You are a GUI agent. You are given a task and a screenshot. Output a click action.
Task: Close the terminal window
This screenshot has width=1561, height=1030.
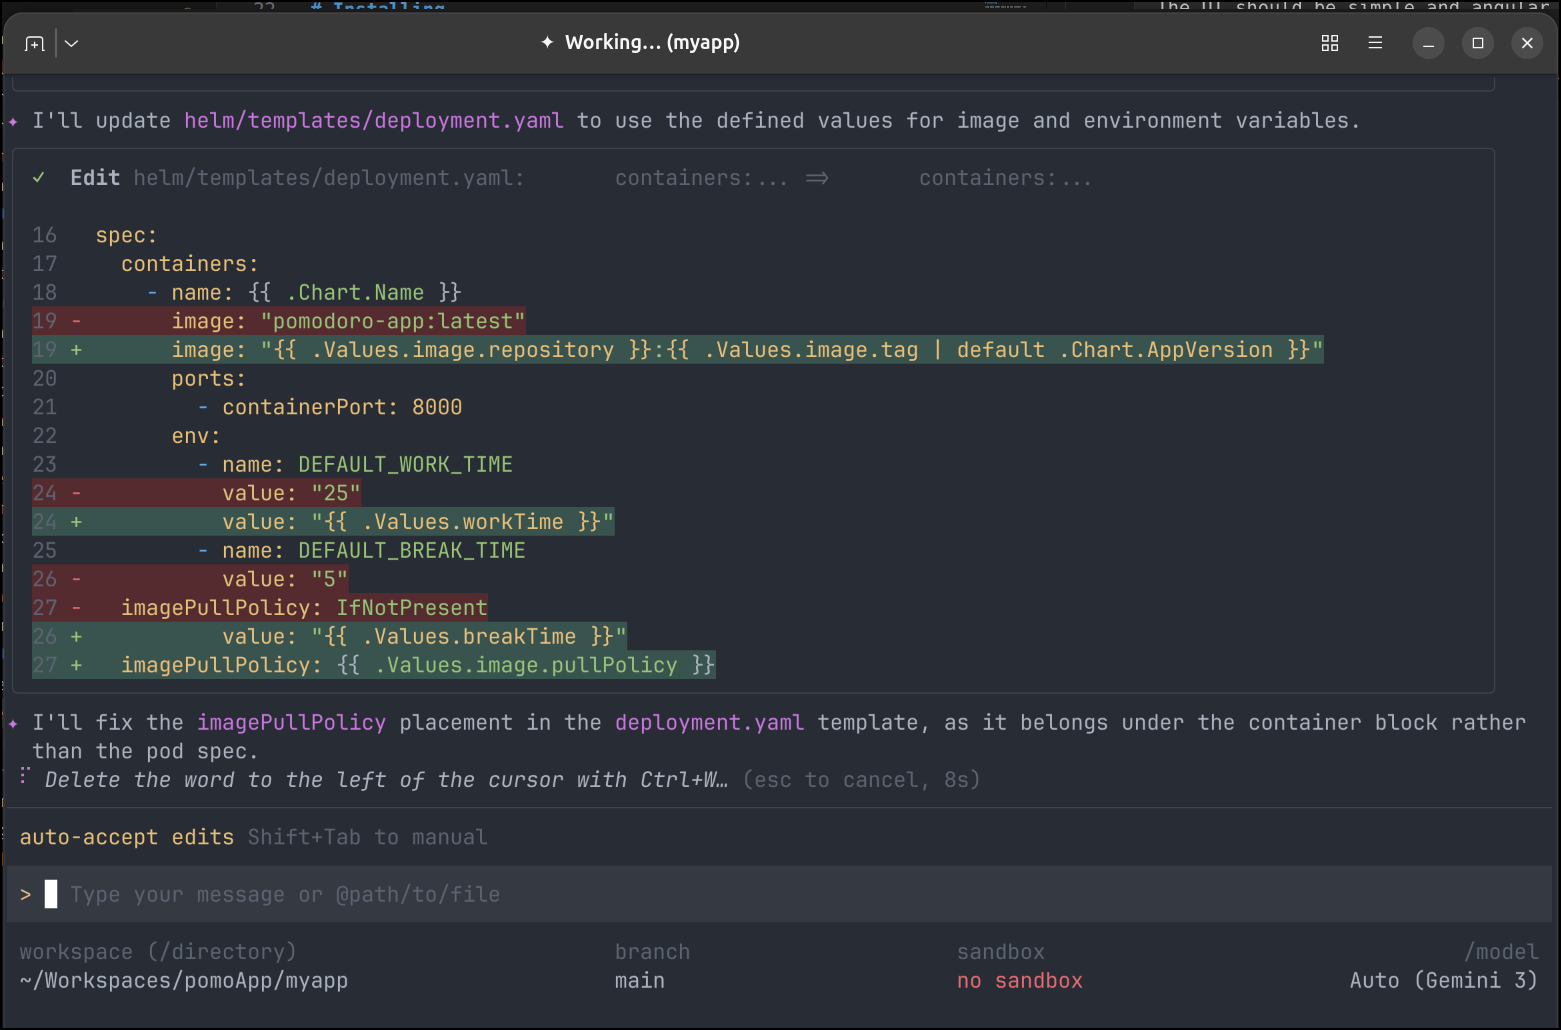point(1526,43)
